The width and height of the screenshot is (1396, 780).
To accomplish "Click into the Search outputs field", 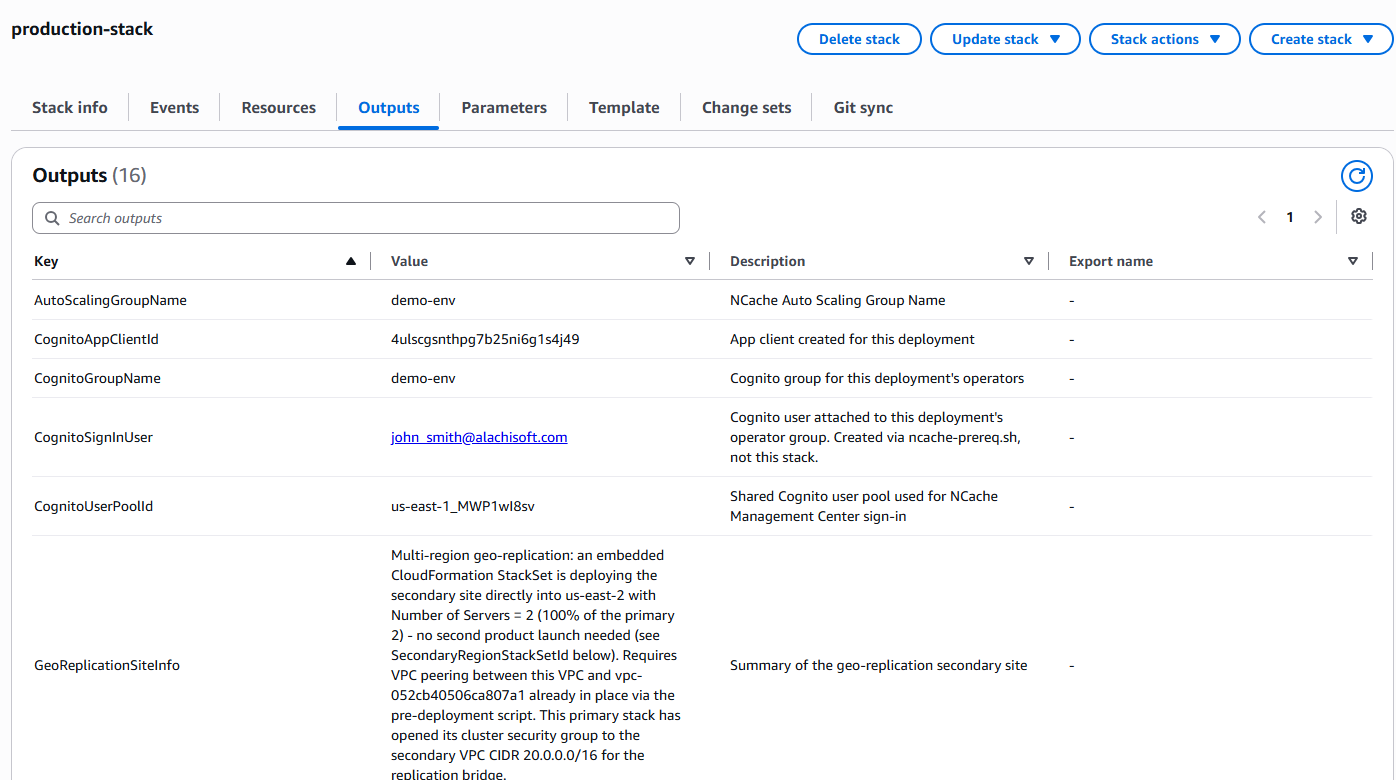I will [x=356, y=218].
